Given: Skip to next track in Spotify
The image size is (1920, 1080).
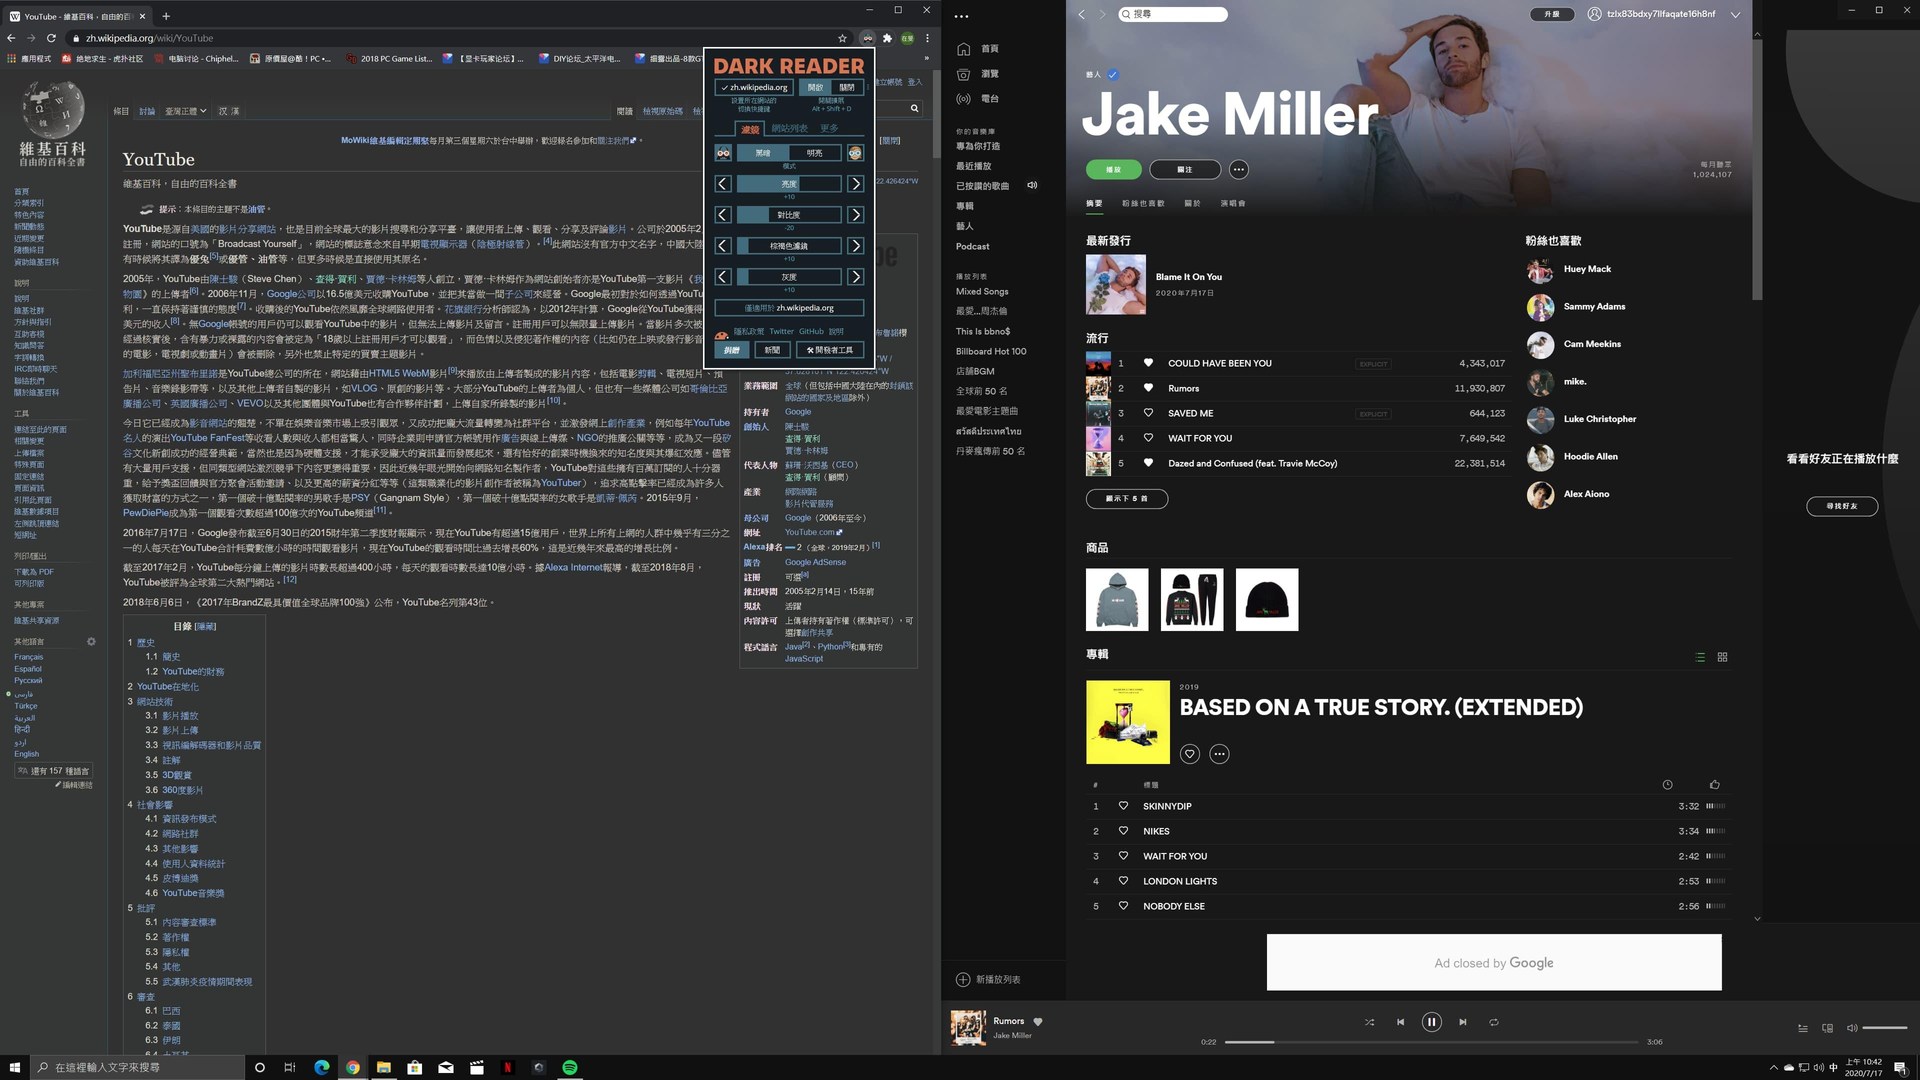Looking at the screenshot, I should pyautogui.click(x=1463, y=1022).
